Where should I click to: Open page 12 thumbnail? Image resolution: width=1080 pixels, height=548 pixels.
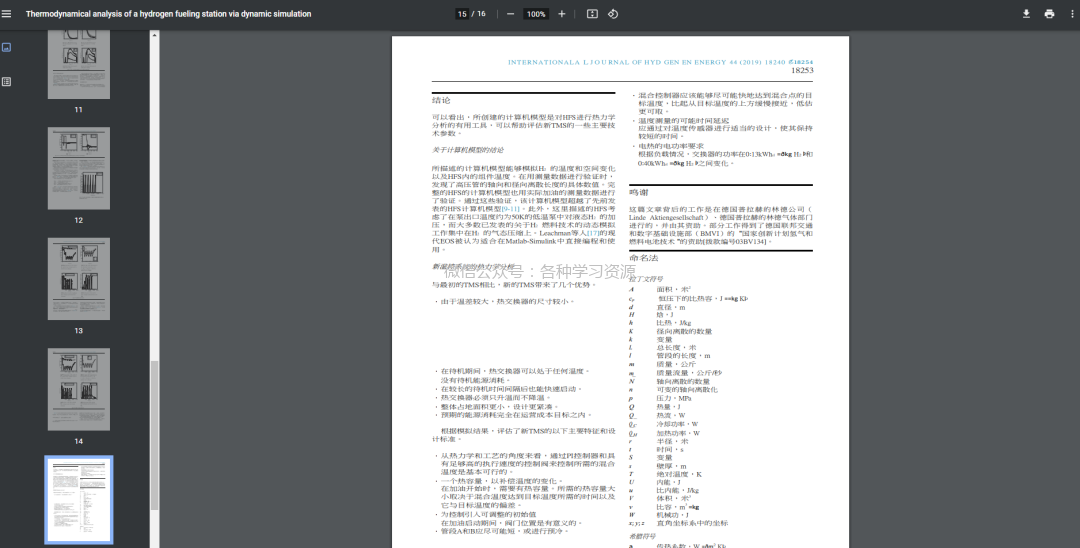pos(79,168)
